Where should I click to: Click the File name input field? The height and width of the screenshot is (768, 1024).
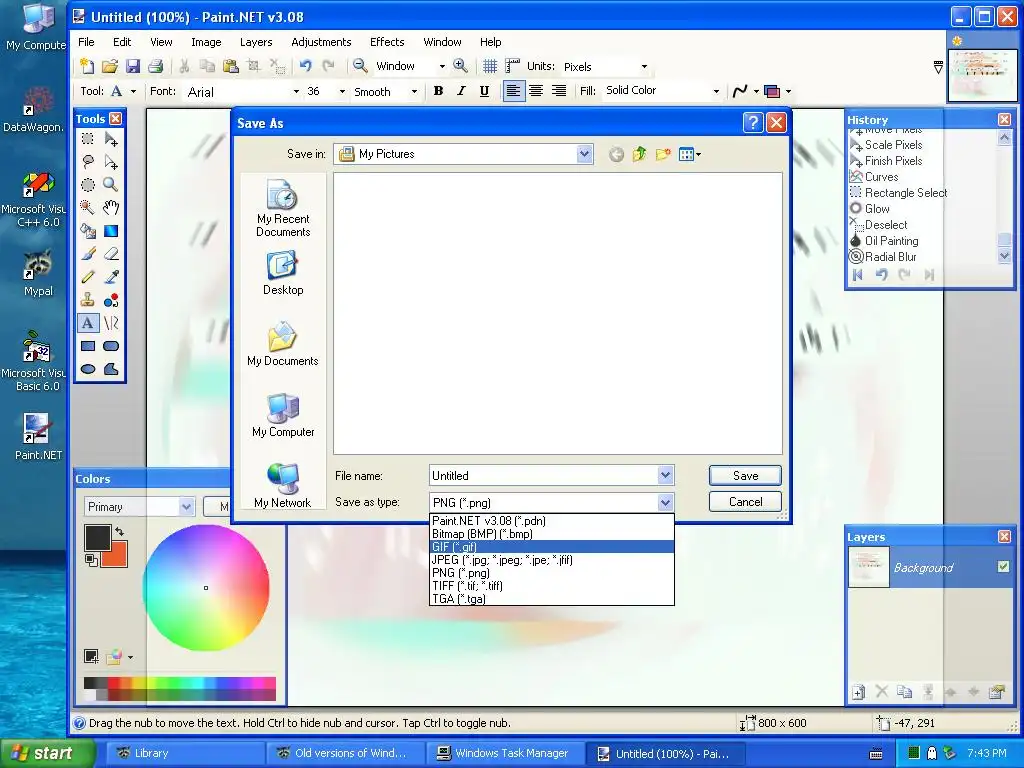pos(544,475)
